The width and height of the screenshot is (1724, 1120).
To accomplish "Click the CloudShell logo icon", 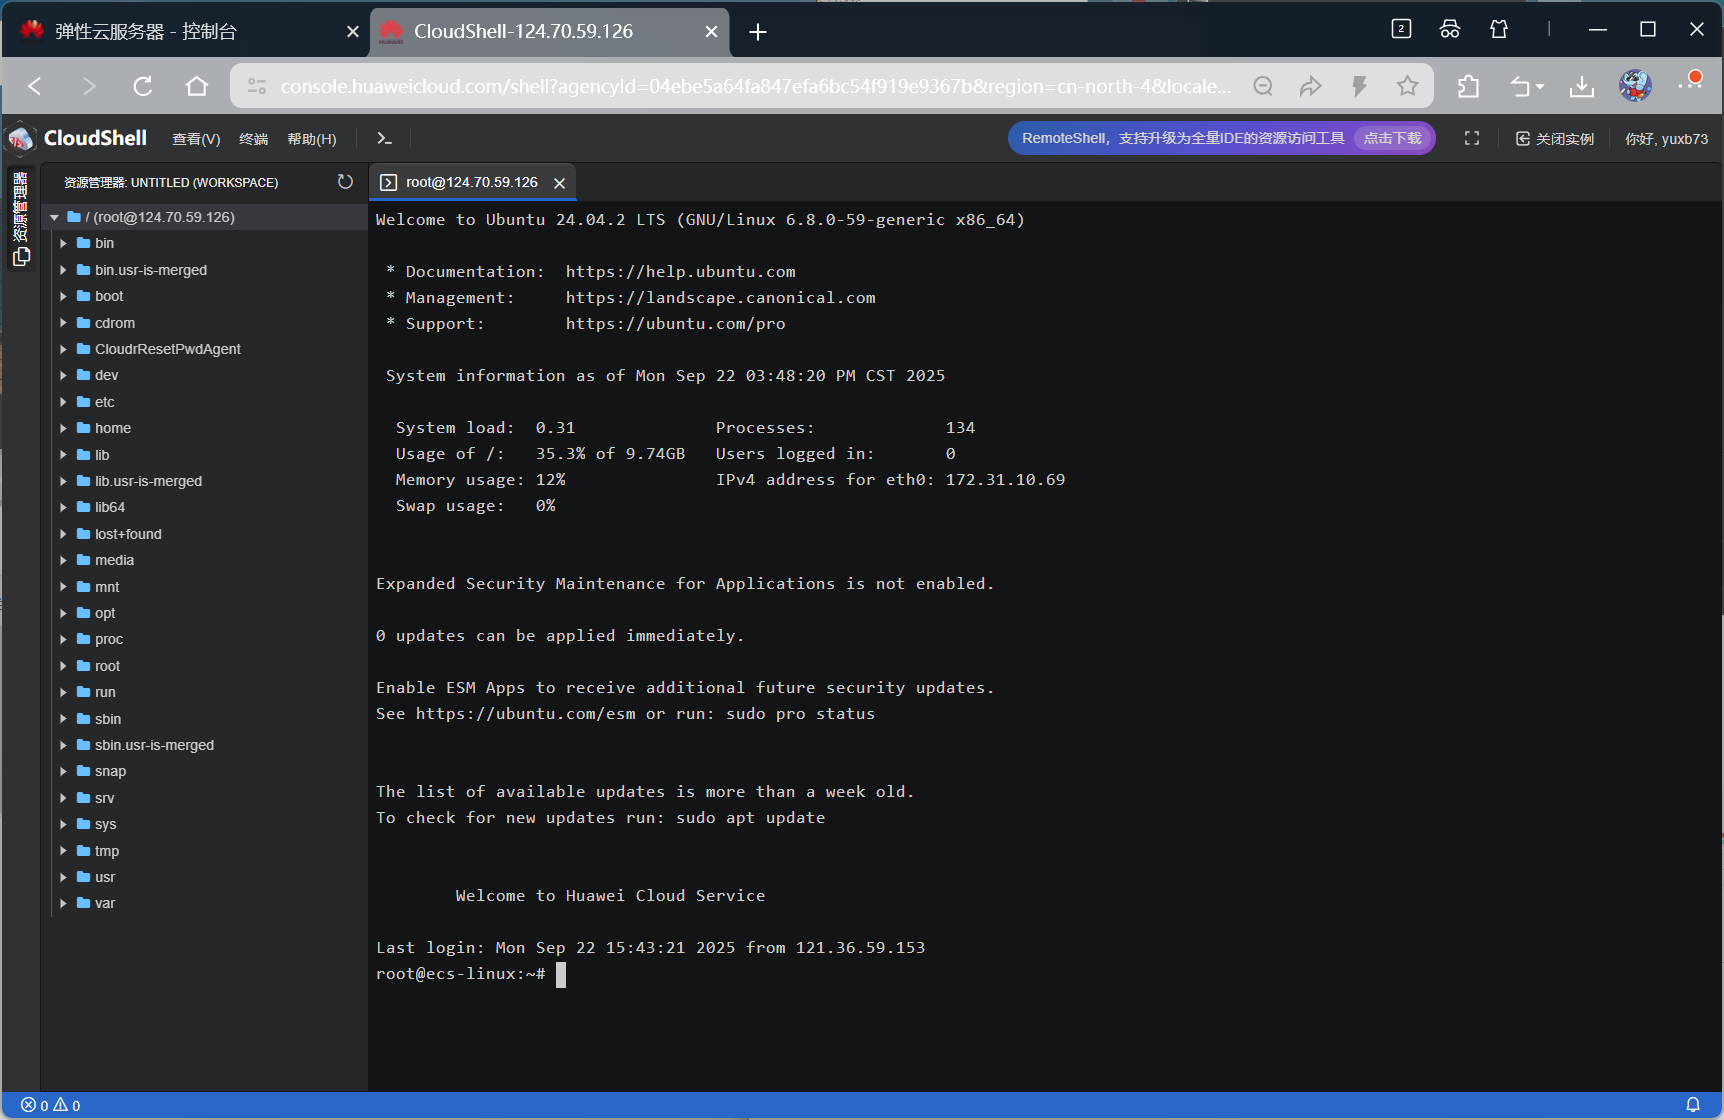I will tap(21, 138).
